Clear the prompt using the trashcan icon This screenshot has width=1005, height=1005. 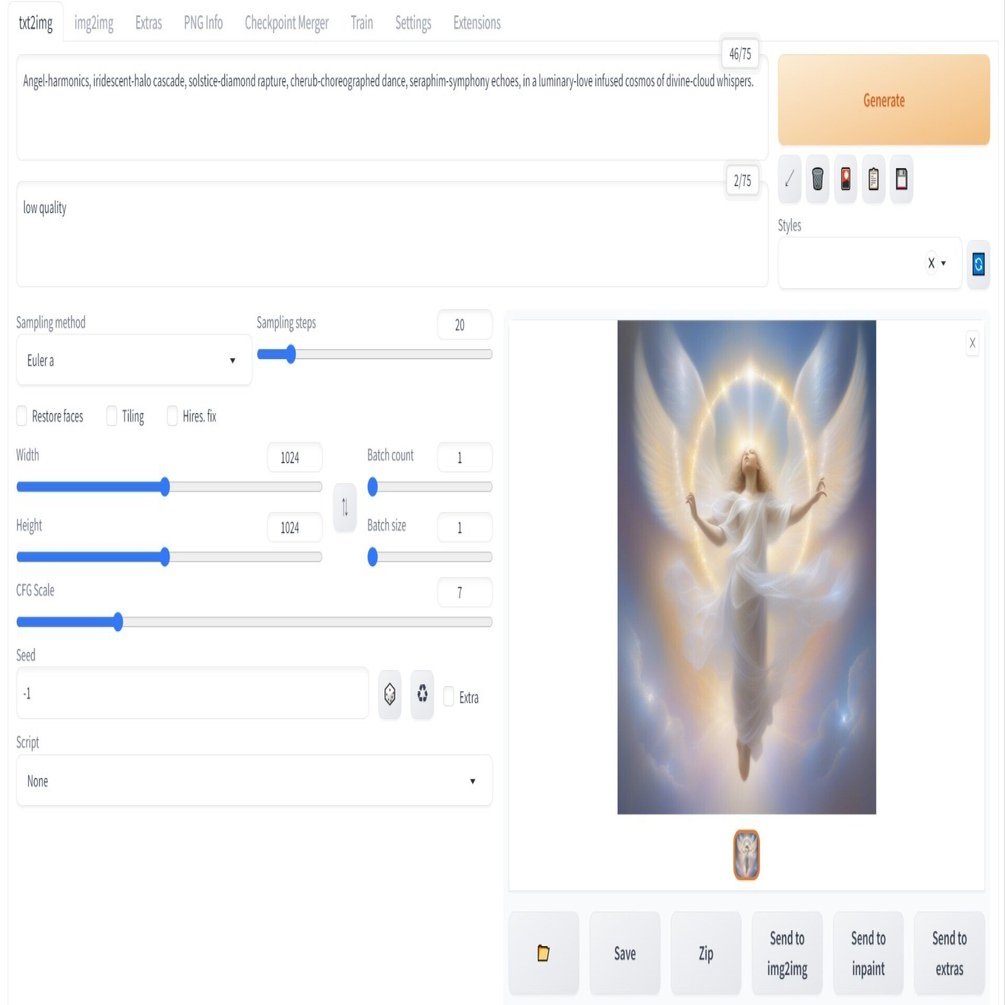click(x=816, y=179)
